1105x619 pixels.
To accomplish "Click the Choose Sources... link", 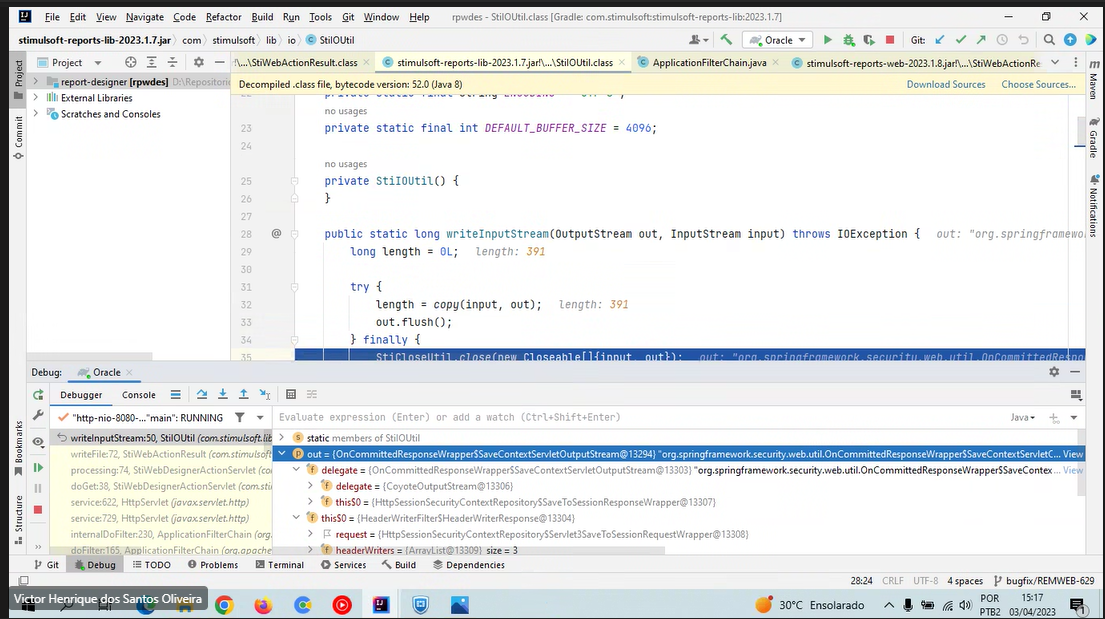I will pos(1039,84).
